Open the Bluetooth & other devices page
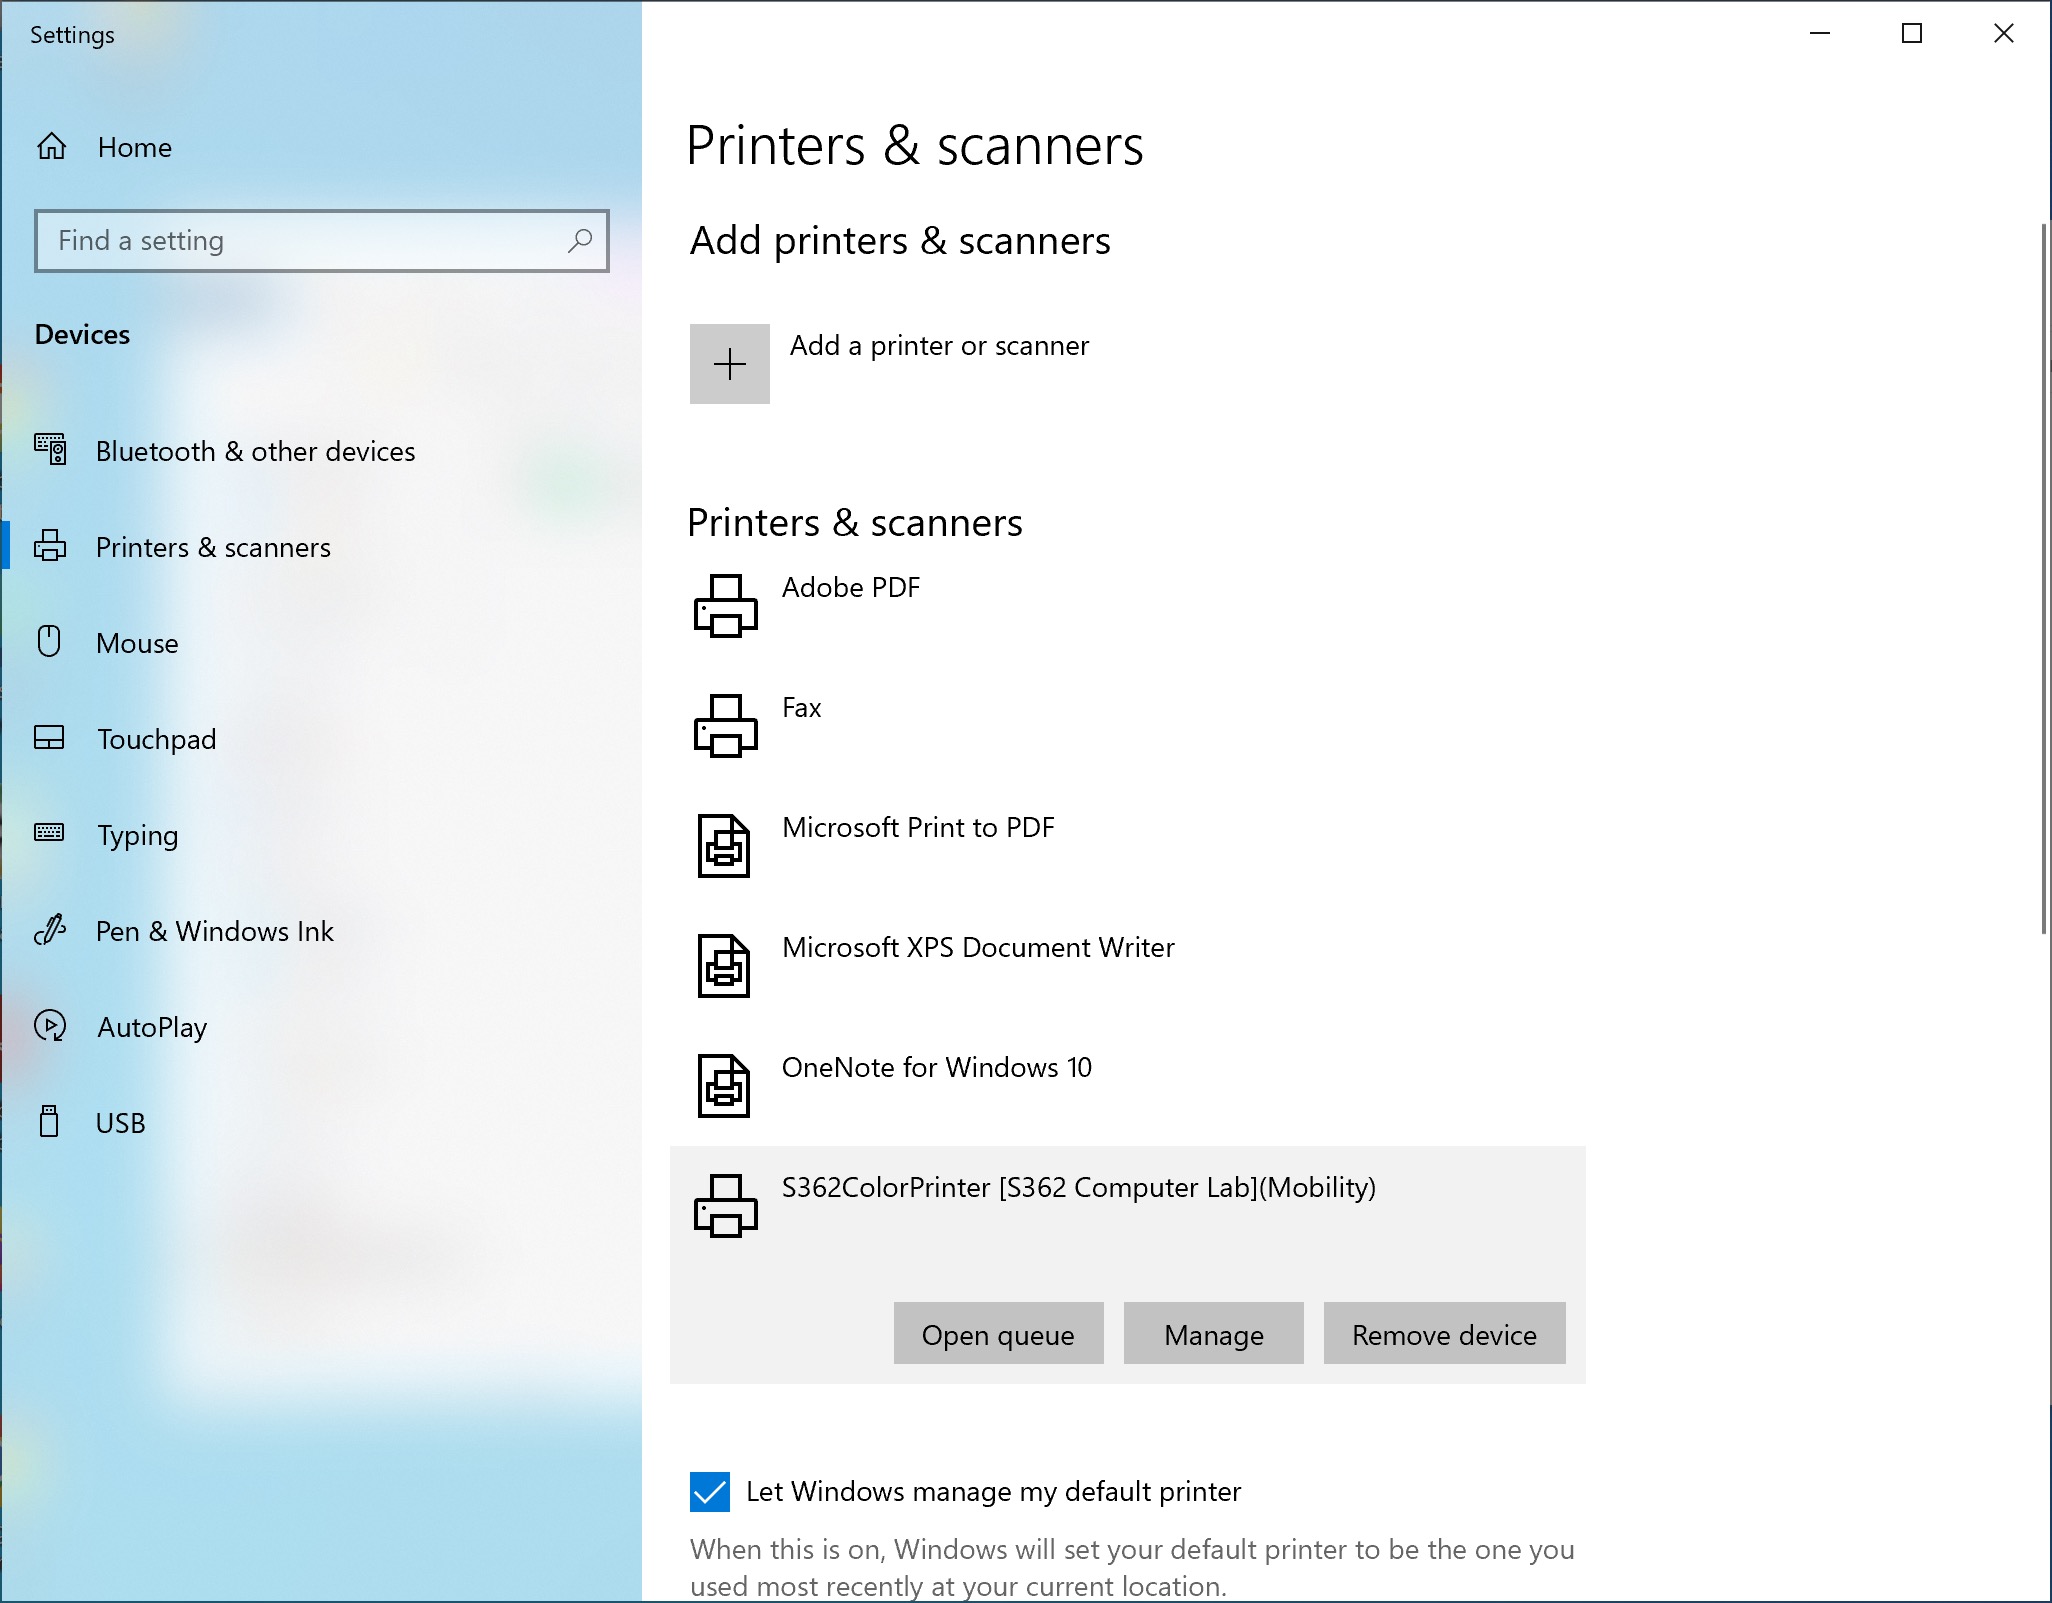Image resolution: width=2052 pixels, height=1603 pixels. [x=255, y=451]
